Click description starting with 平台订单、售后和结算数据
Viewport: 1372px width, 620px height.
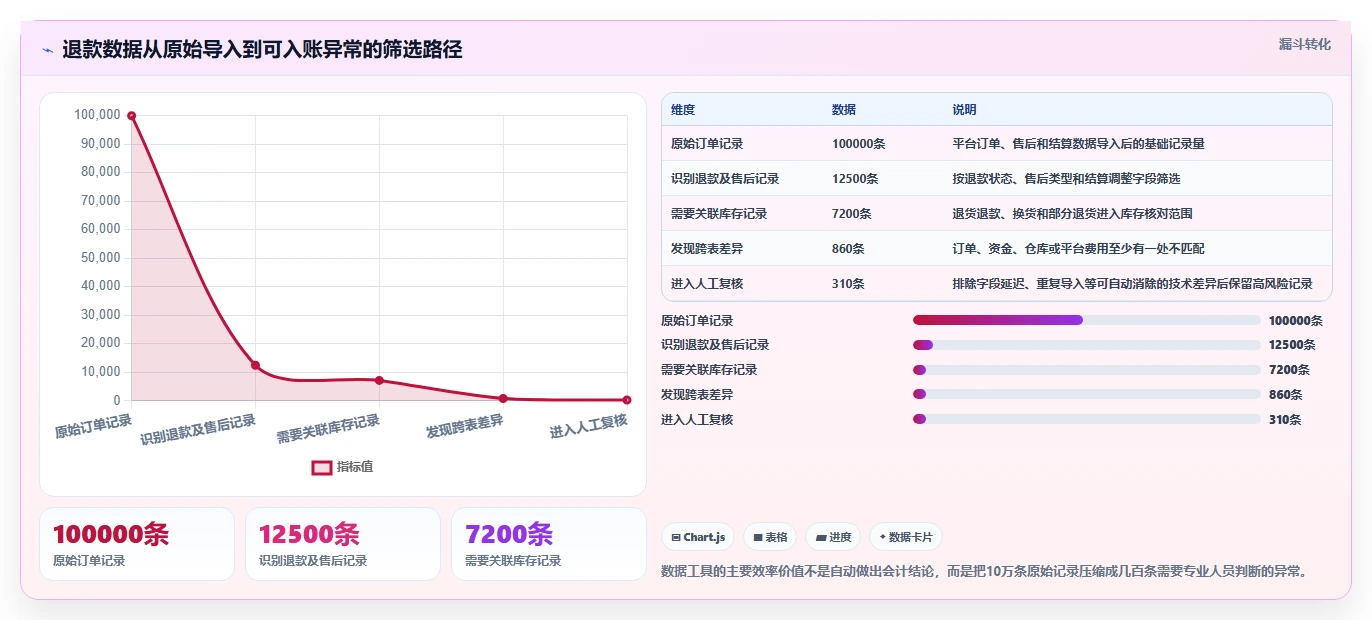(x=1078, y=144)
